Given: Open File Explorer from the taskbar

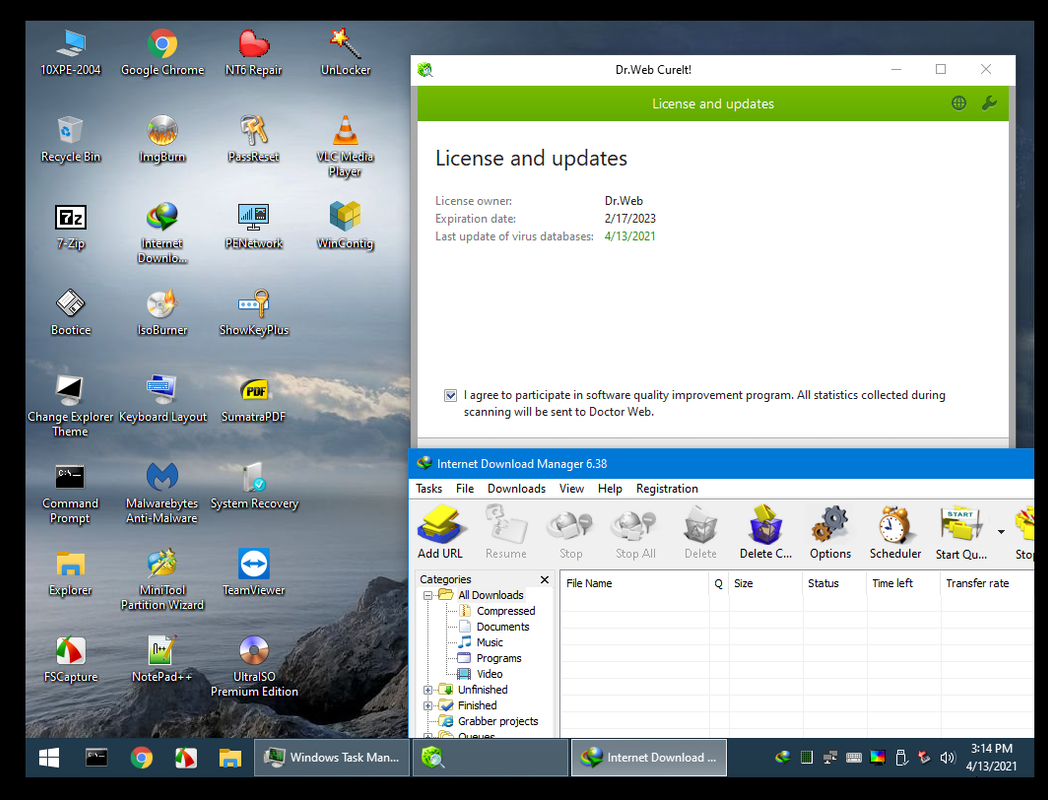Looking at the screenshot, I should [x=230, y=757].
